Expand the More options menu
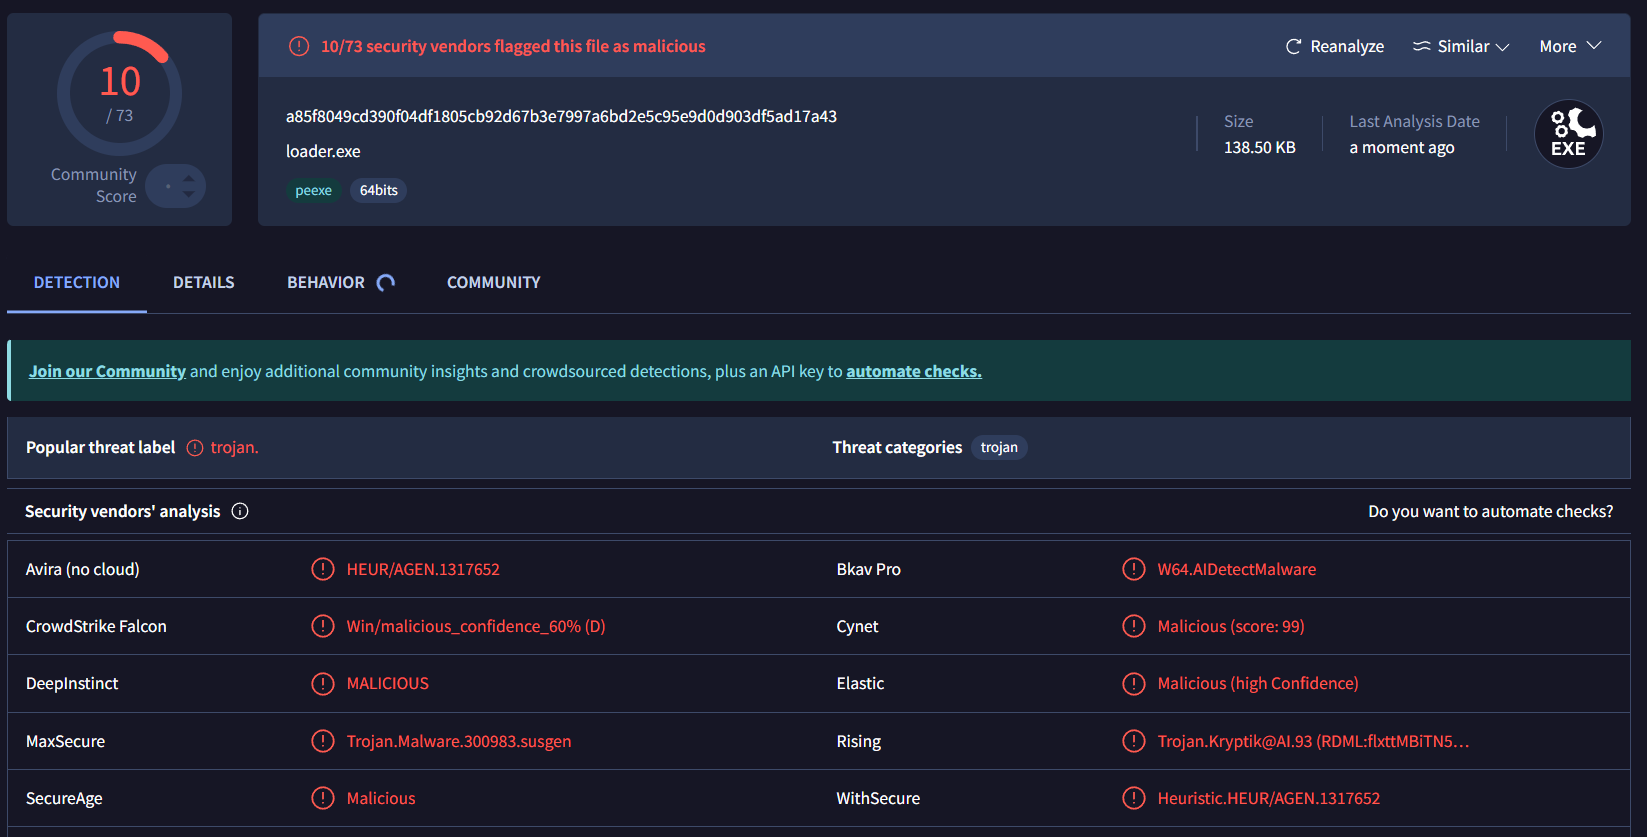 [x=1570, y=46]
